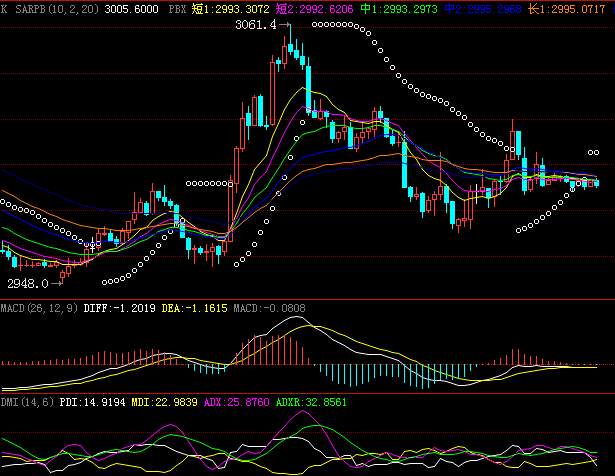Select the blue 中2:2995.2968 legend entry
The image size is (615, 476).
click(483, 9)
